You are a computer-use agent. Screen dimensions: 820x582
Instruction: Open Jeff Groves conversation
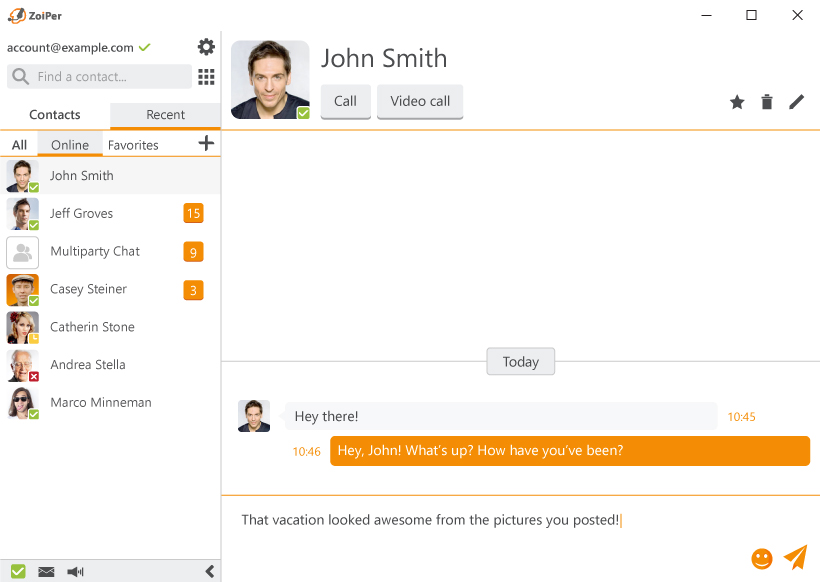pos(82,213)
